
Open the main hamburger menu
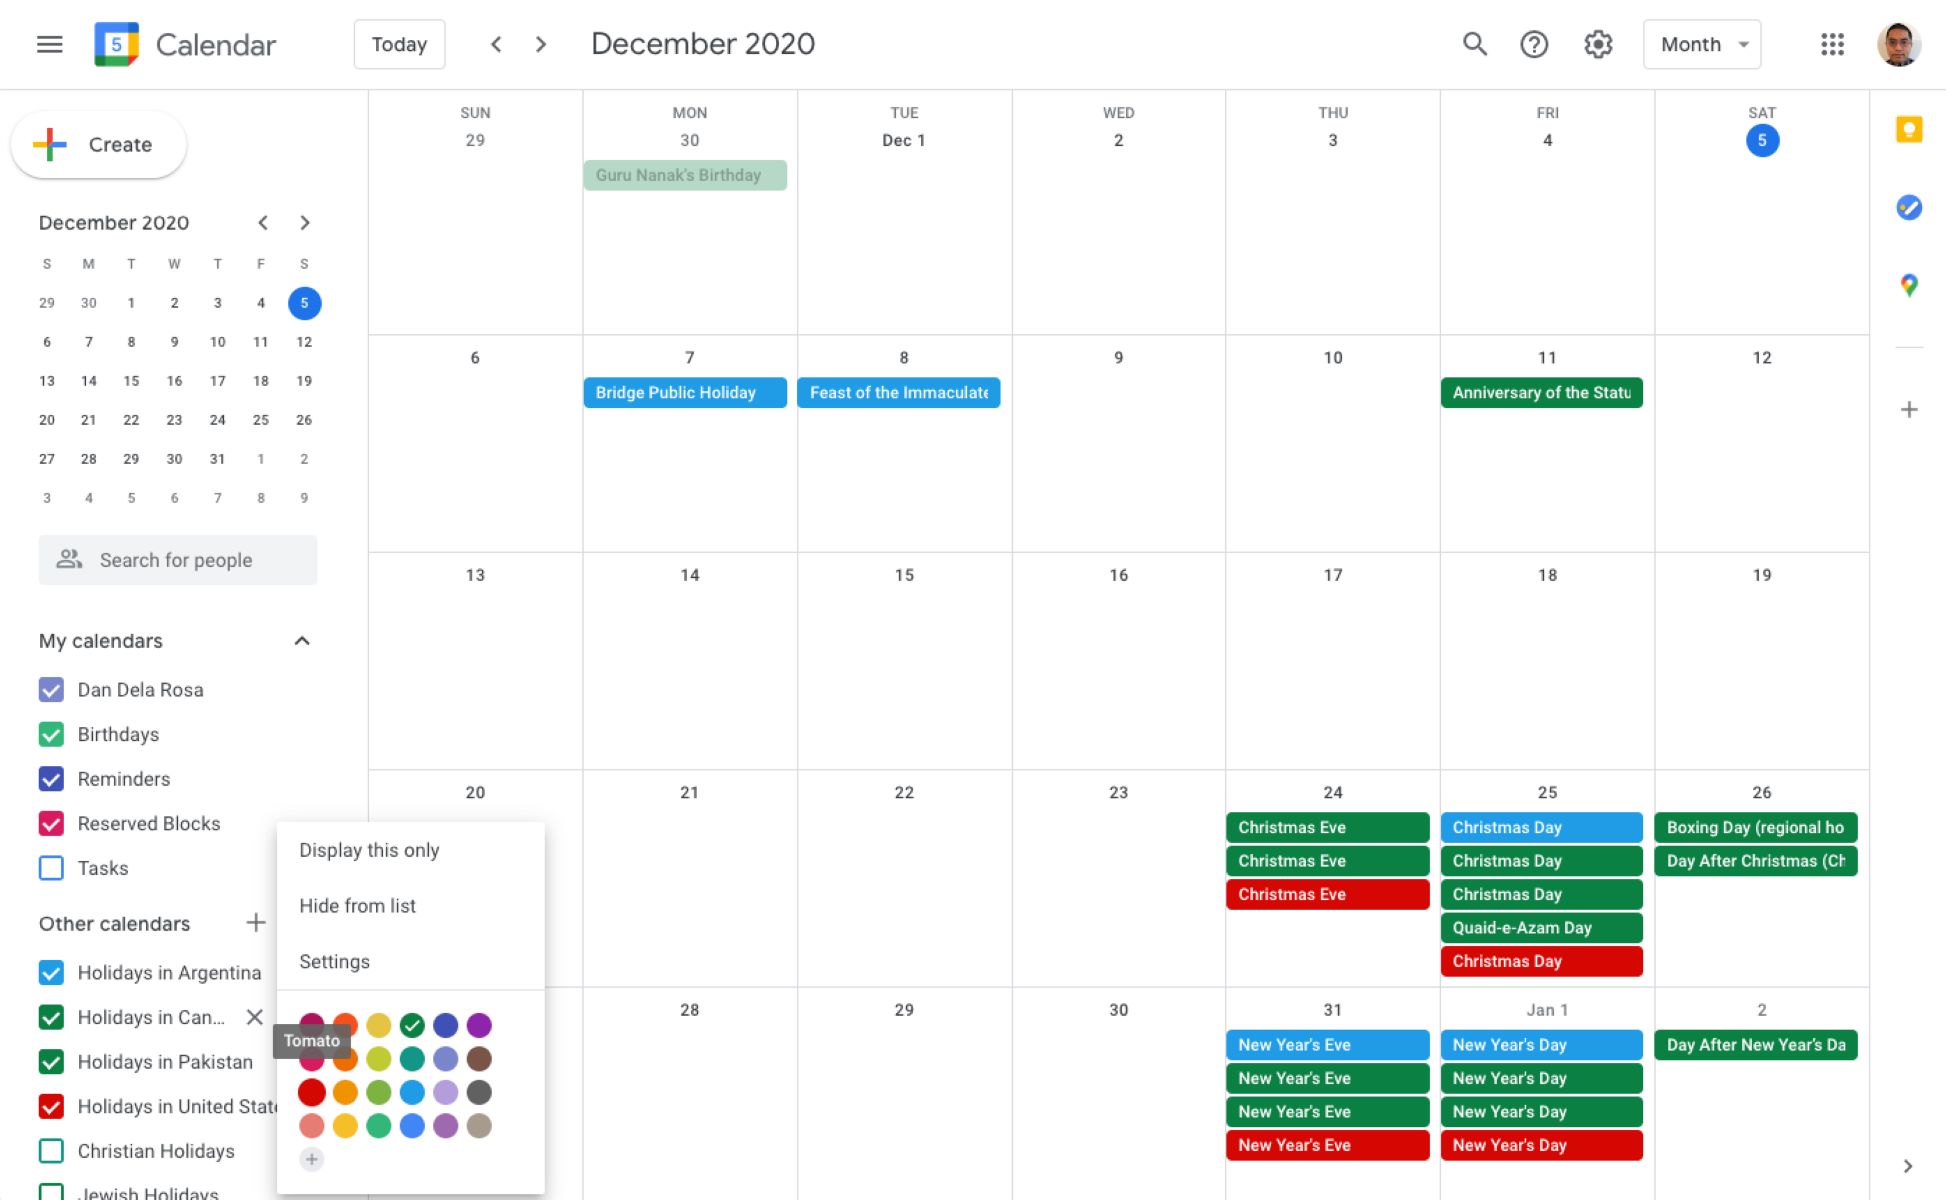[x=49, y=44]
